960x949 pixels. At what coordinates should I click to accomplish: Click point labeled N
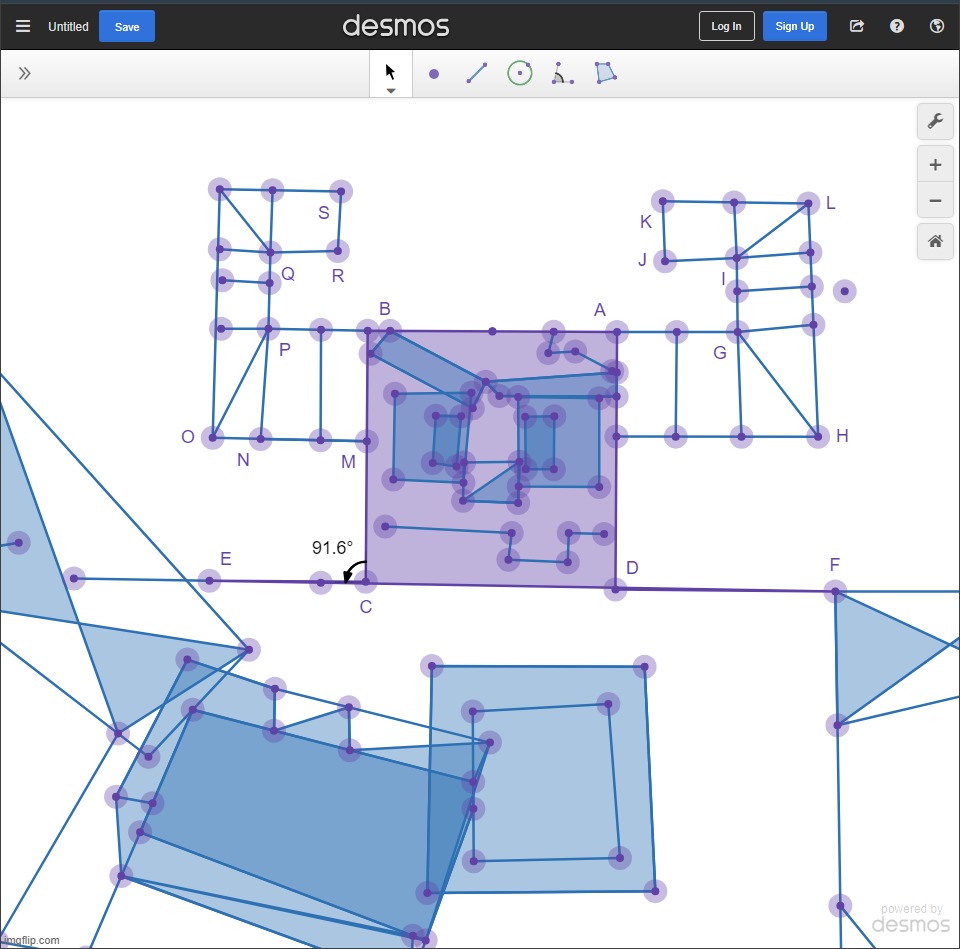point(260,439)
